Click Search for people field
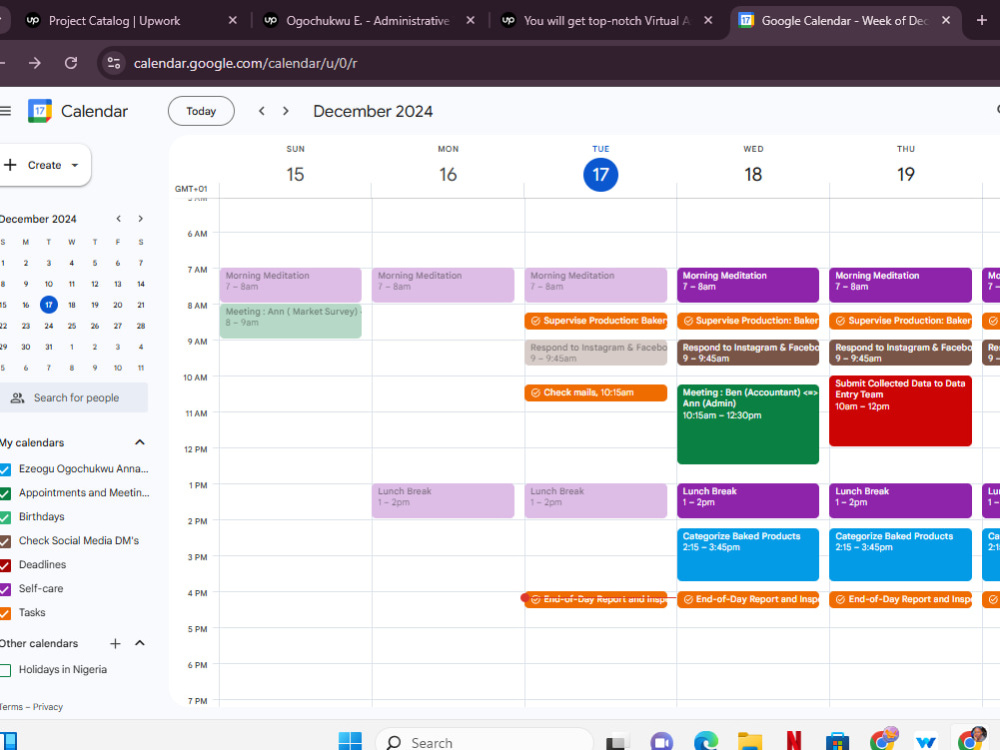 [x=74, y=398]
